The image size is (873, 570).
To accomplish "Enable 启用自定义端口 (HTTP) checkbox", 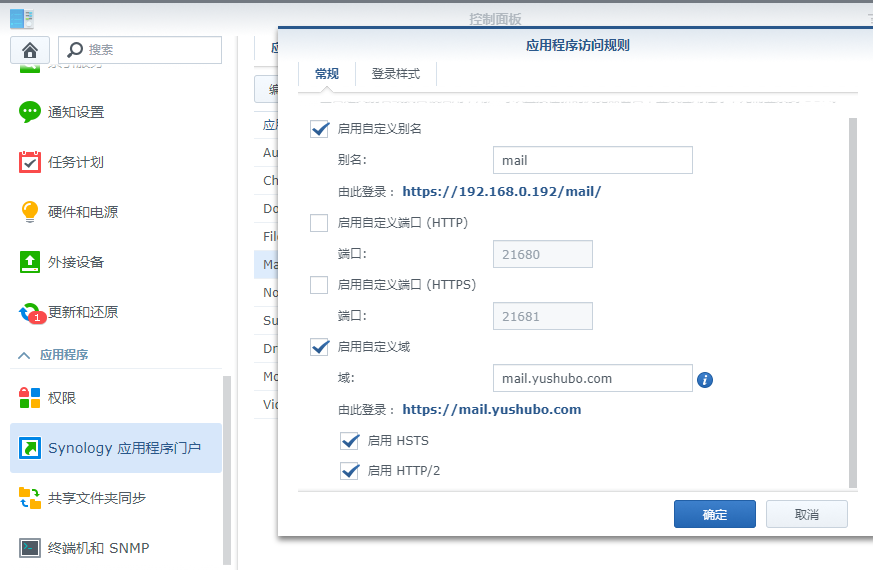I will pos(319,223).
